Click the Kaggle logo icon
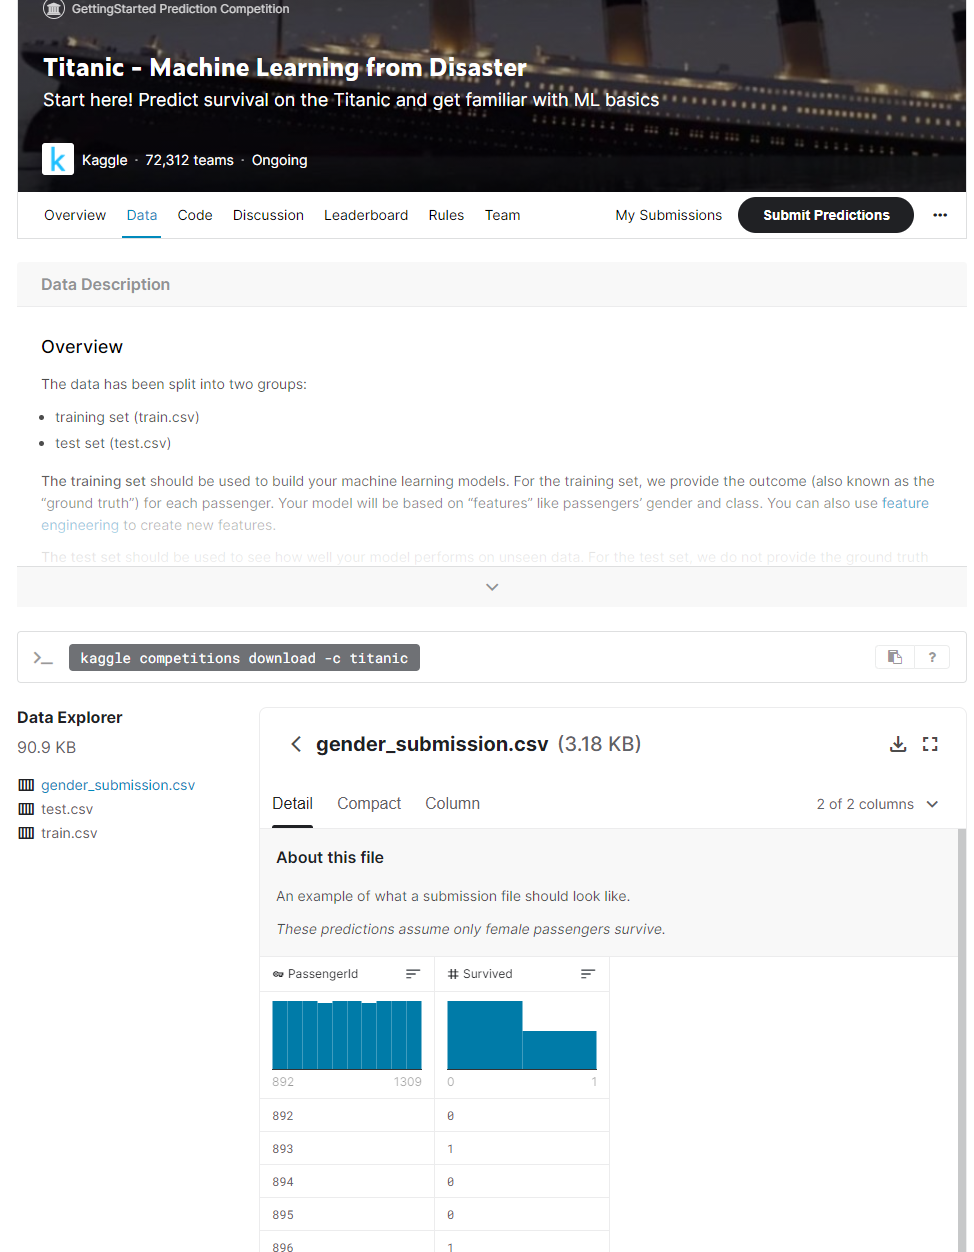Screen dimensions: 974x1252 [x=58, y=159]
